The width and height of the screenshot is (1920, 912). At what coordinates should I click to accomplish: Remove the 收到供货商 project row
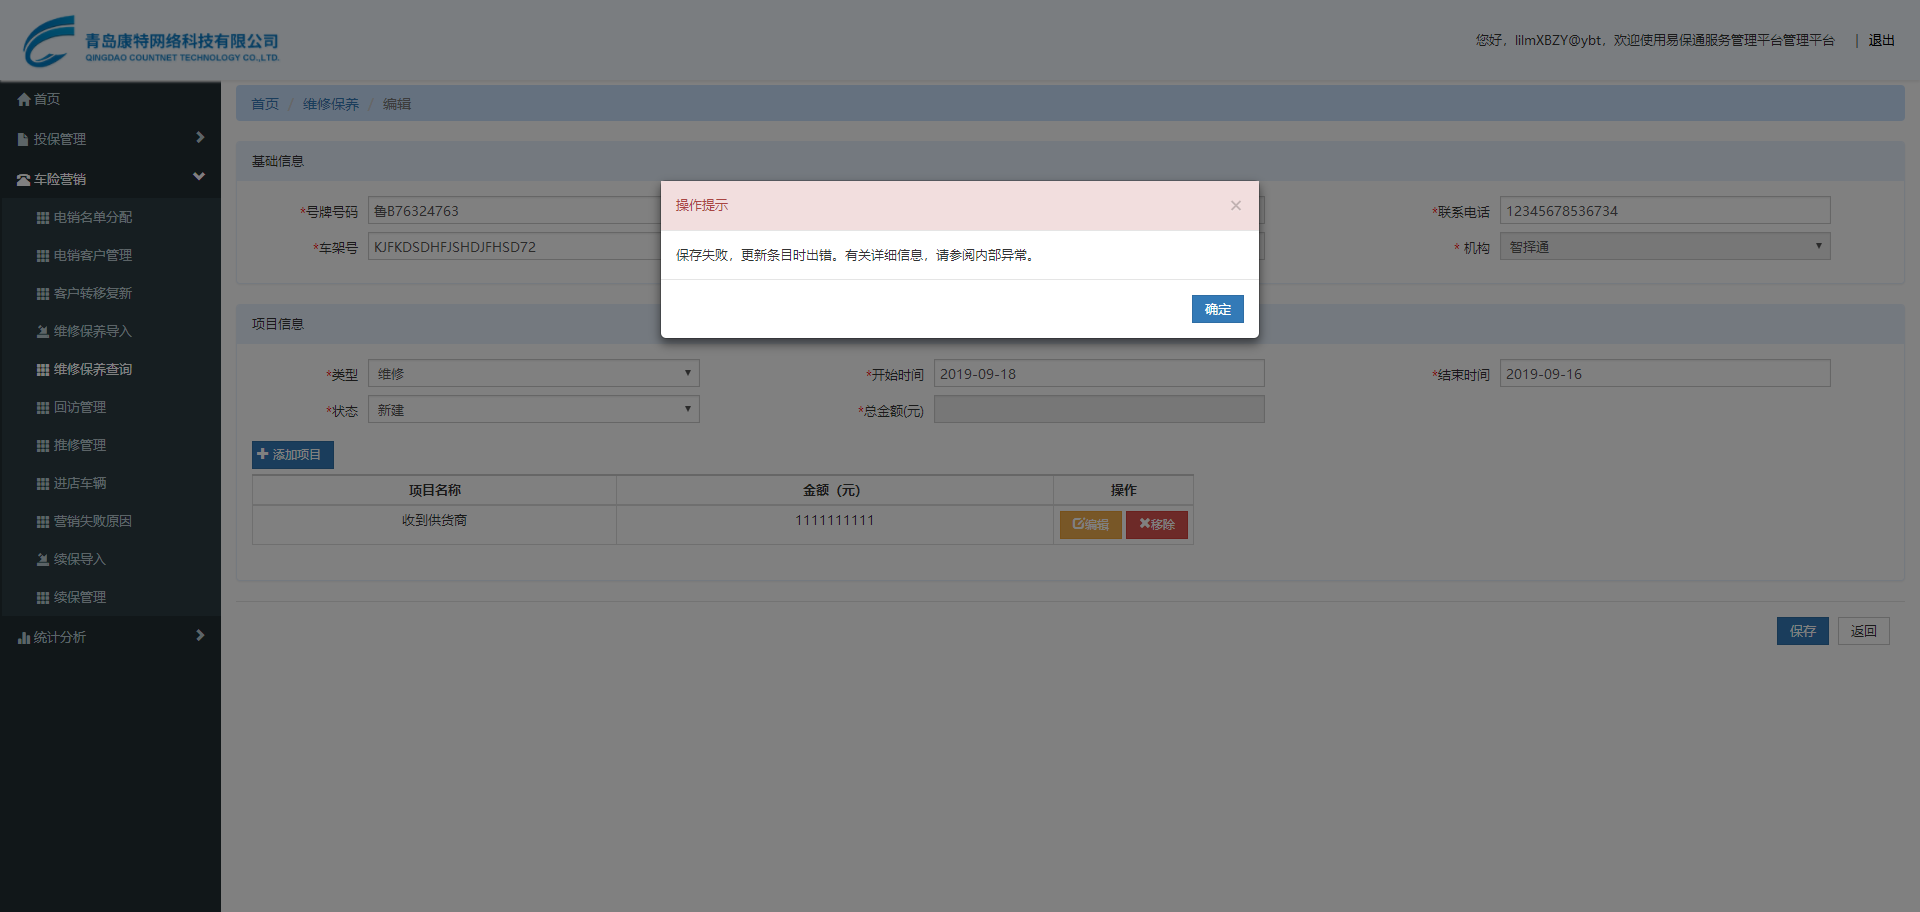pos(1157,525)
